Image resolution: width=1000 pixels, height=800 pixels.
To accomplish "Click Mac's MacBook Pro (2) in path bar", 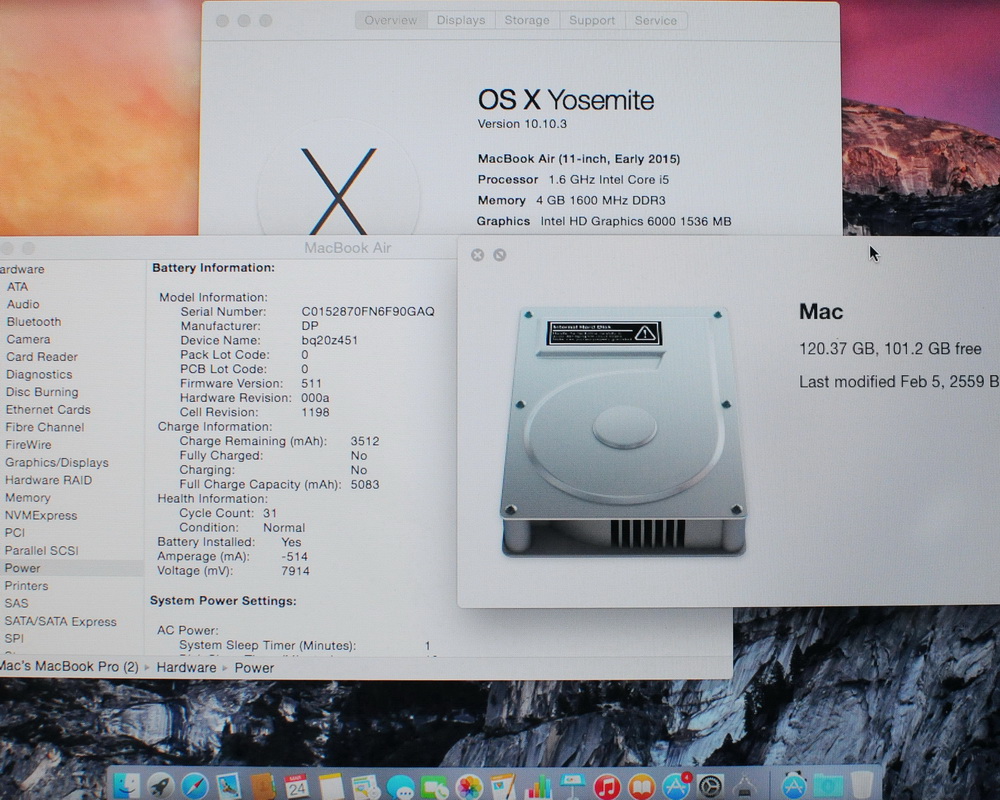I will 69,667.
